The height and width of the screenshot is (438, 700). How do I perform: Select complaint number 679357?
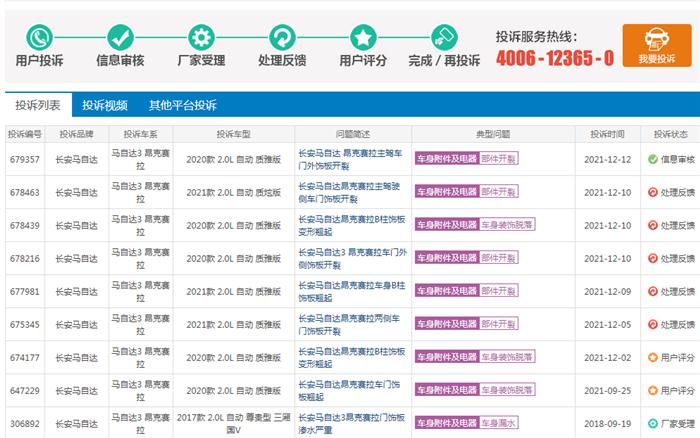[25, 159]
